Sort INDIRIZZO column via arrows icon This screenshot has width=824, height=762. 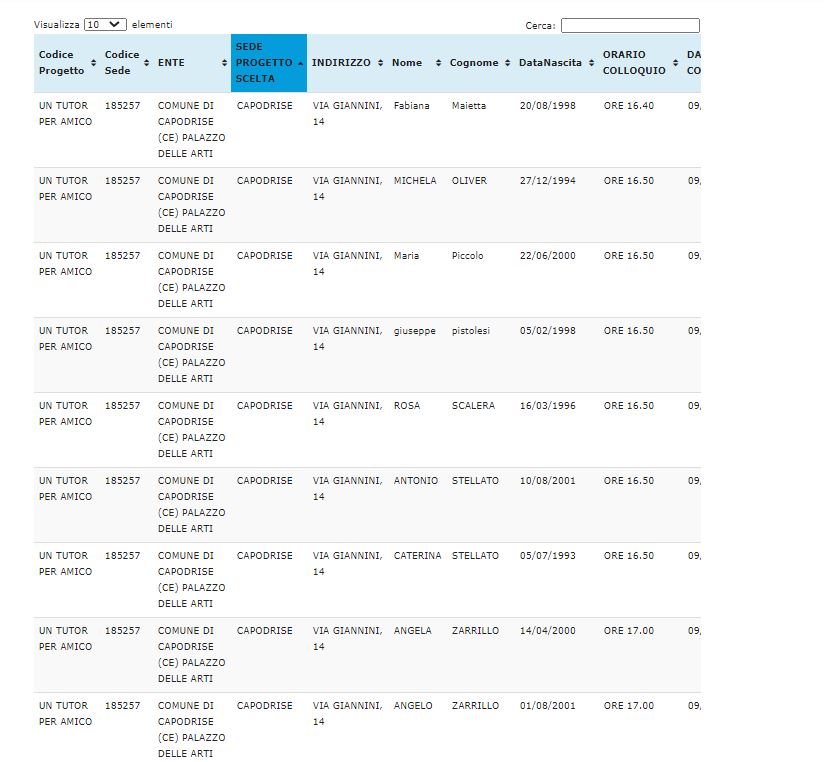tap(380, 63)
